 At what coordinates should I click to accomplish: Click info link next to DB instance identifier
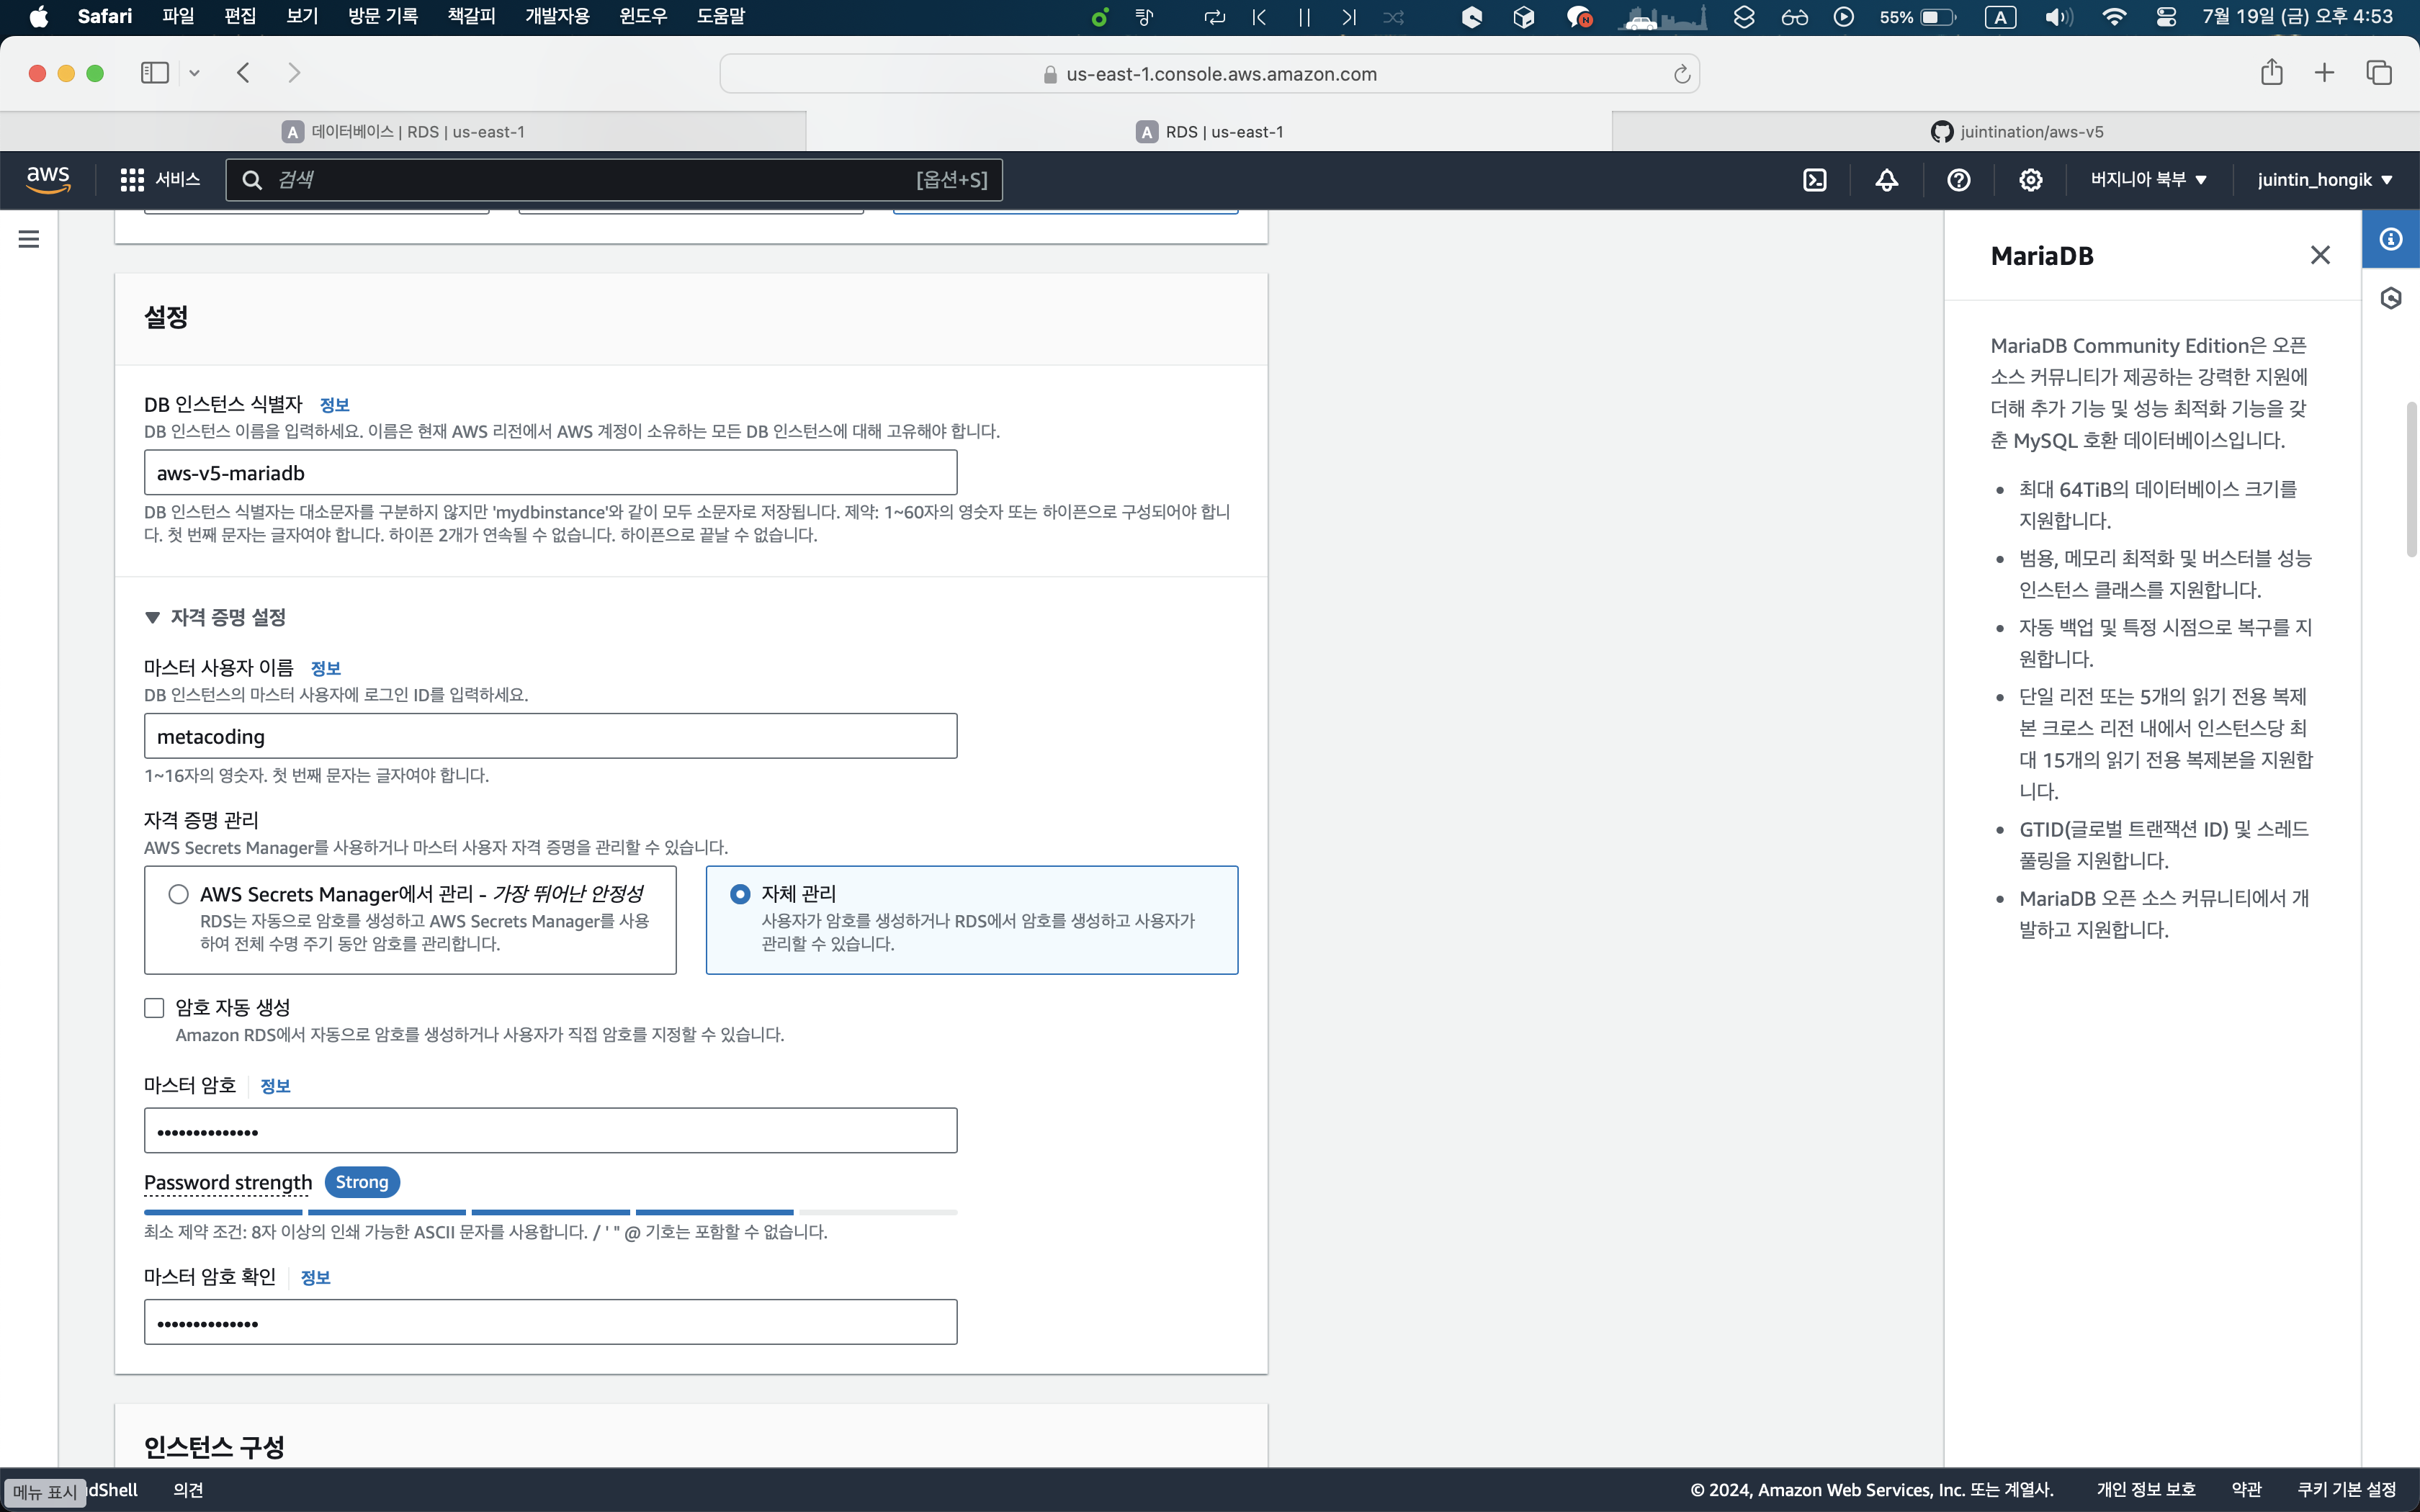(334, 405)
